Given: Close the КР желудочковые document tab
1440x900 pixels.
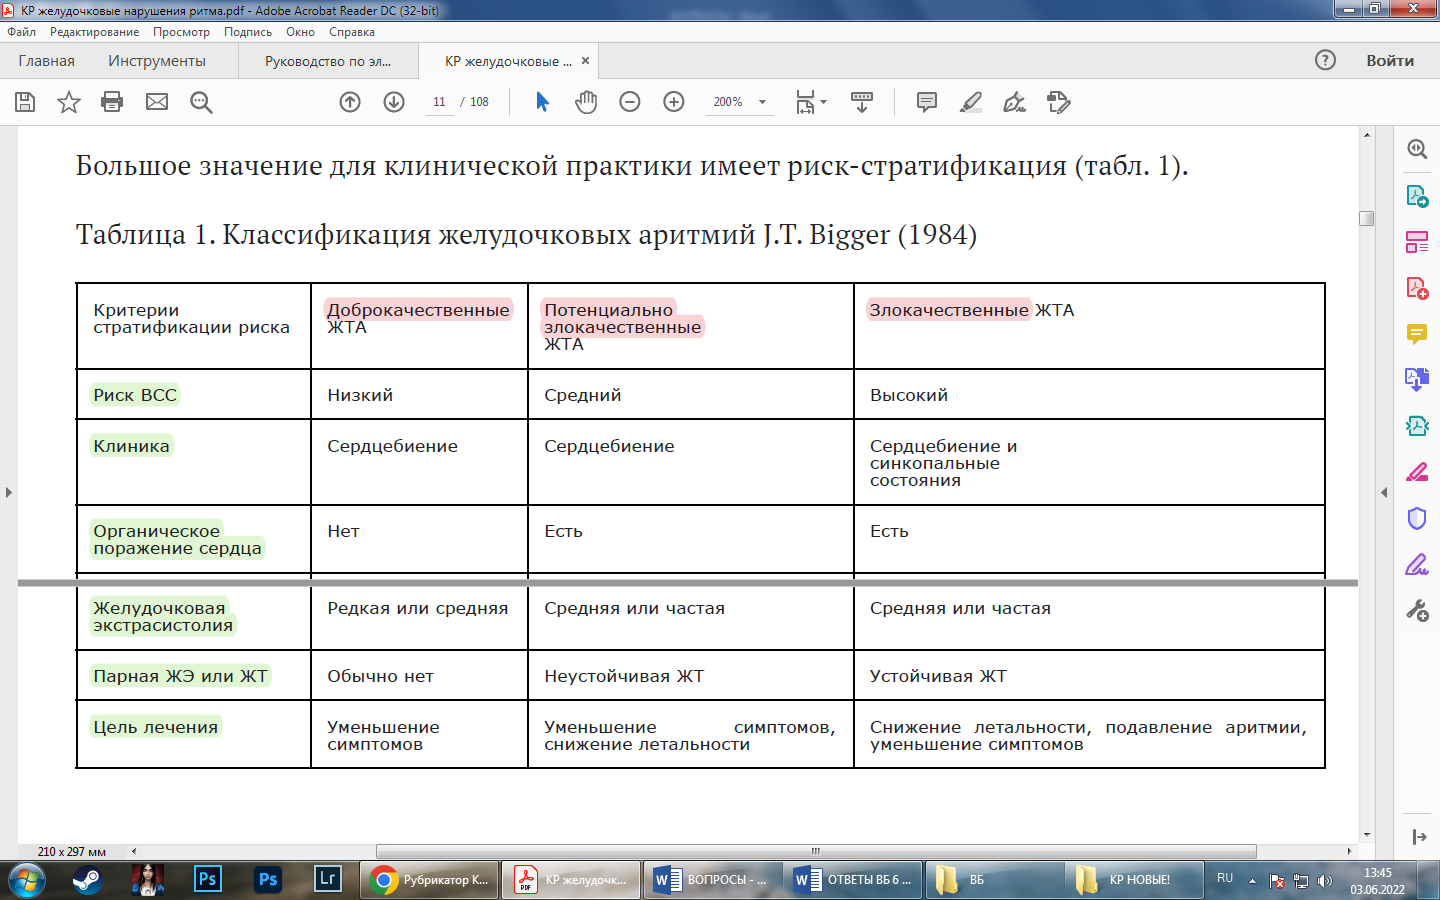Looking at the screenshot, I should 586,61.
